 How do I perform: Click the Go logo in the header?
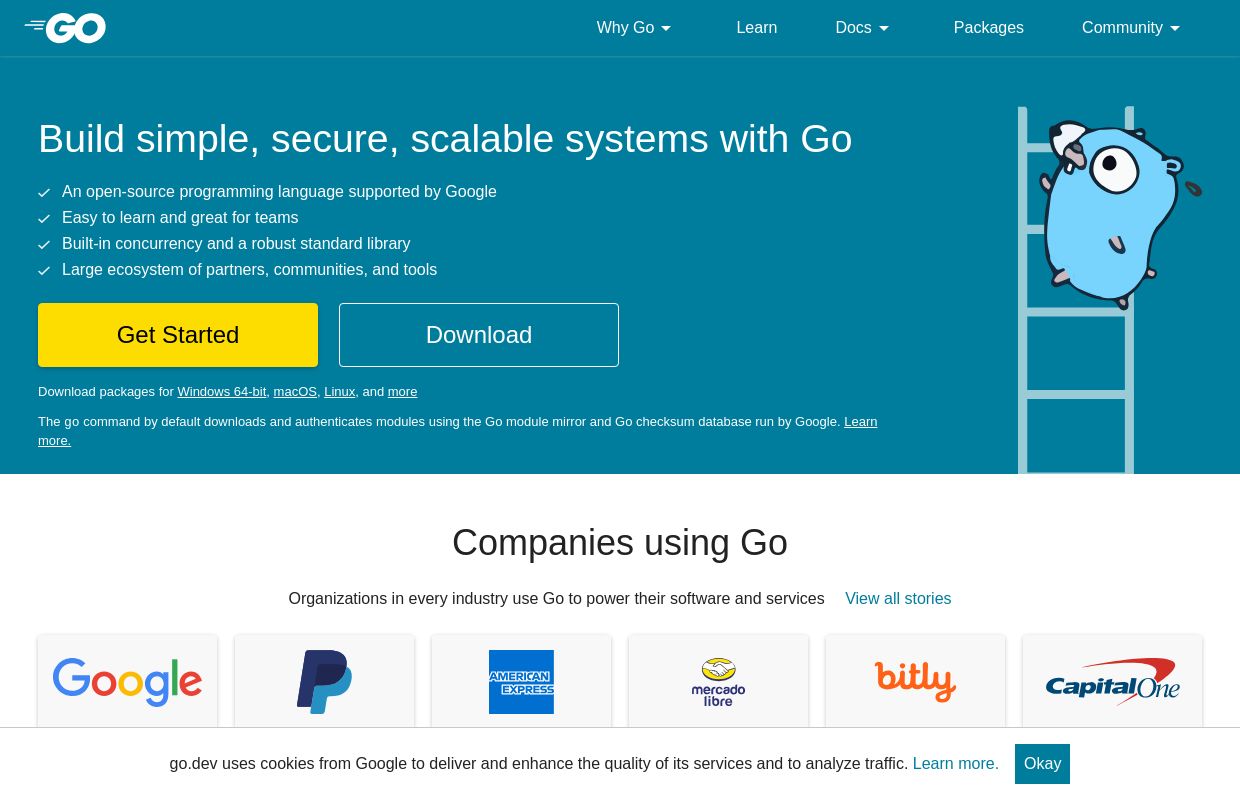64,28
